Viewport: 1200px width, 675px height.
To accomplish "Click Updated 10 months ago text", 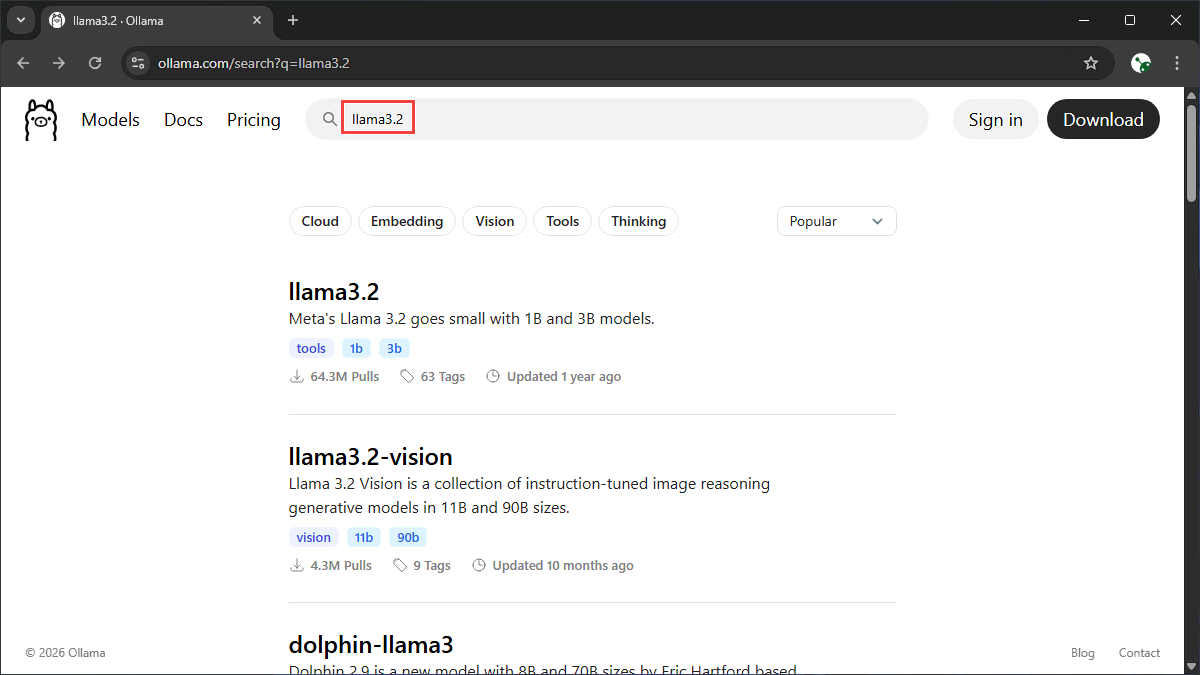I will click(563, 565).
